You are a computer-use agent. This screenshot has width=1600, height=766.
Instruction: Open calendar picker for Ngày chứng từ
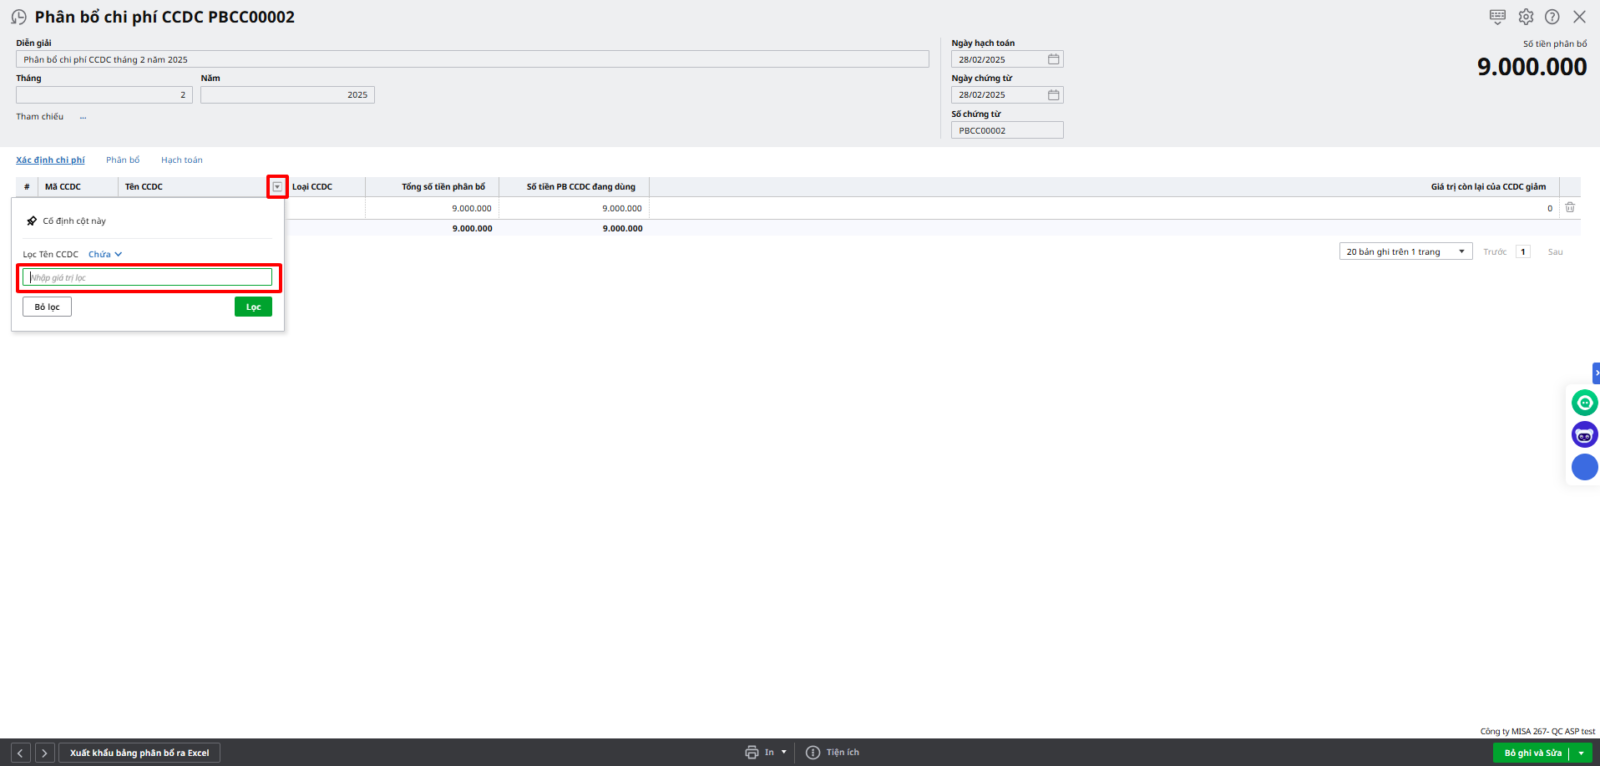(x=1053, y=95)
